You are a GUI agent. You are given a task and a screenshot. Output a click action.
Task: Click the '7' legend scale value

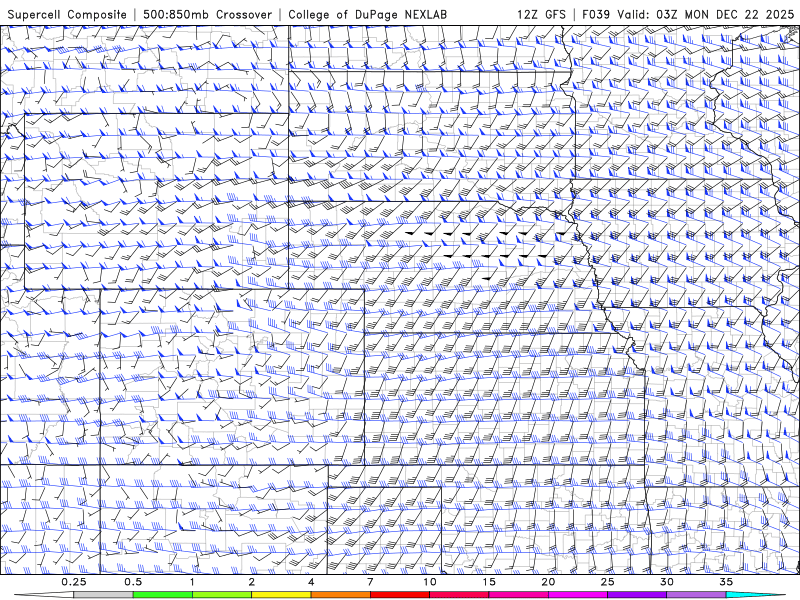pyautogui.click(x=370, y=582)
